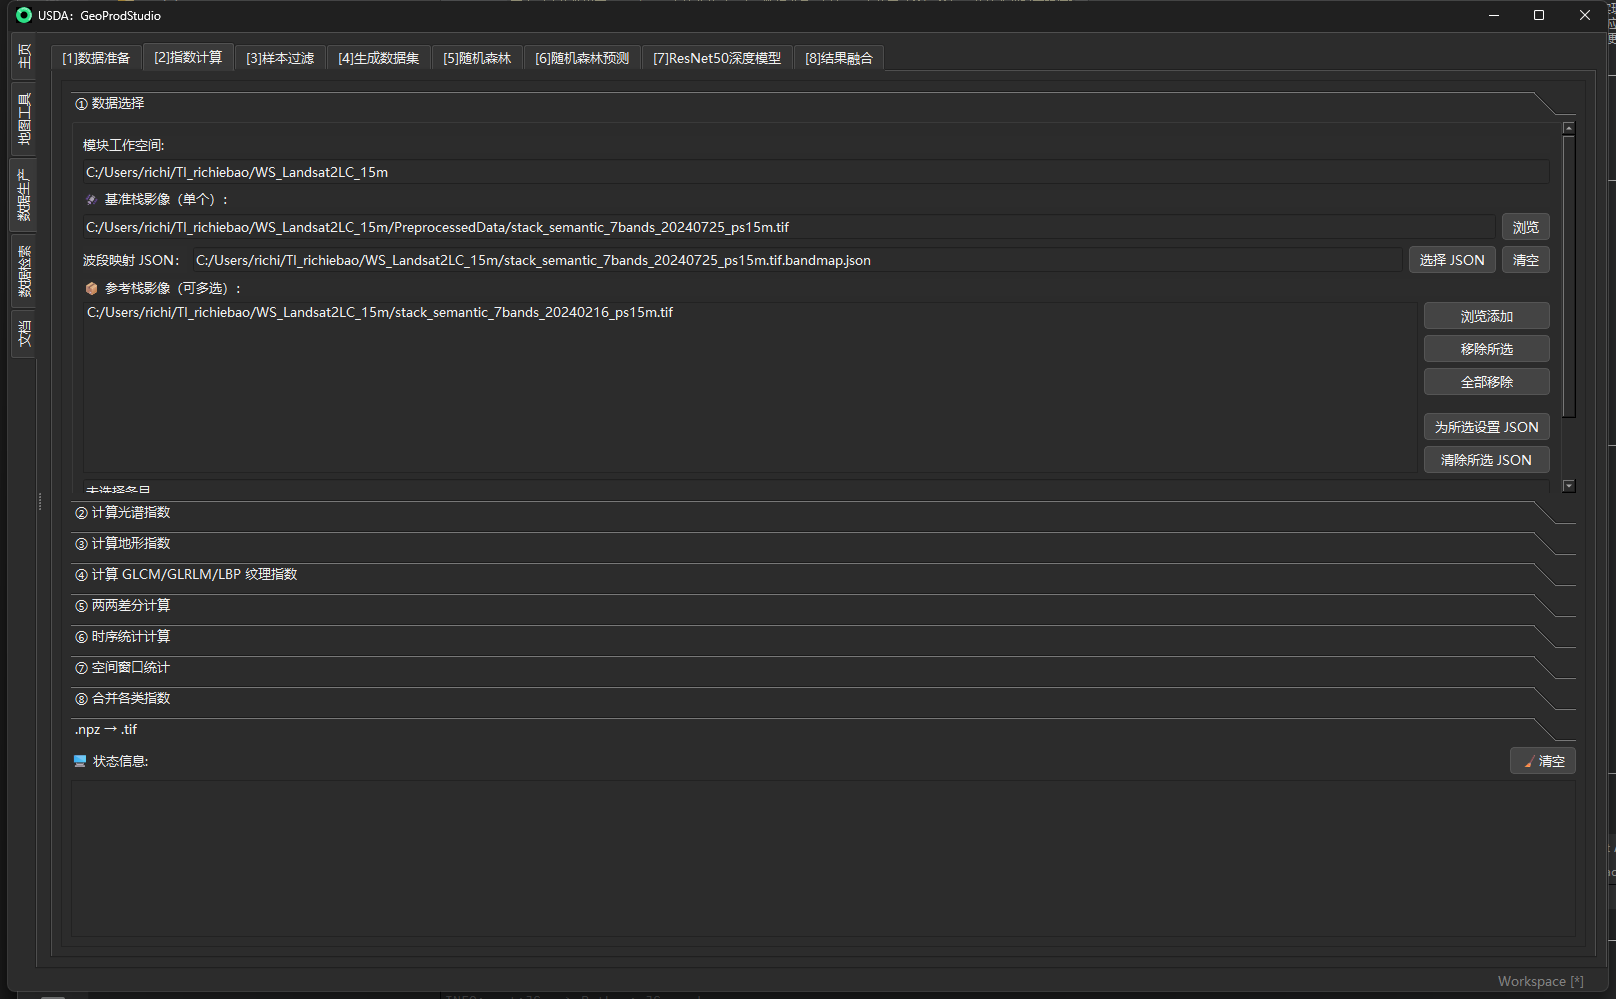Expand the ④ 计算 GLCM/GLRLM/LBP 纹理指数 section
This screenshot has height=999, width=1616.
pos(194,575)
